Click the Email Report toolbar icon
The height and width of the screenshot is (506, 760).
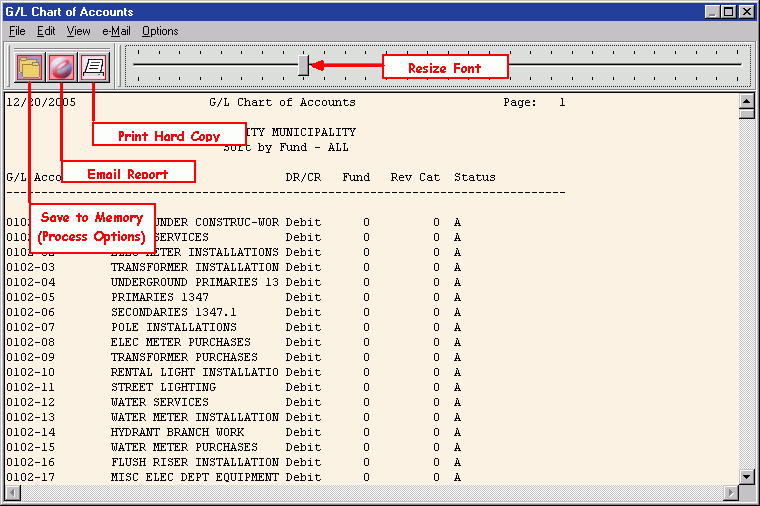(x=62, y=67)
